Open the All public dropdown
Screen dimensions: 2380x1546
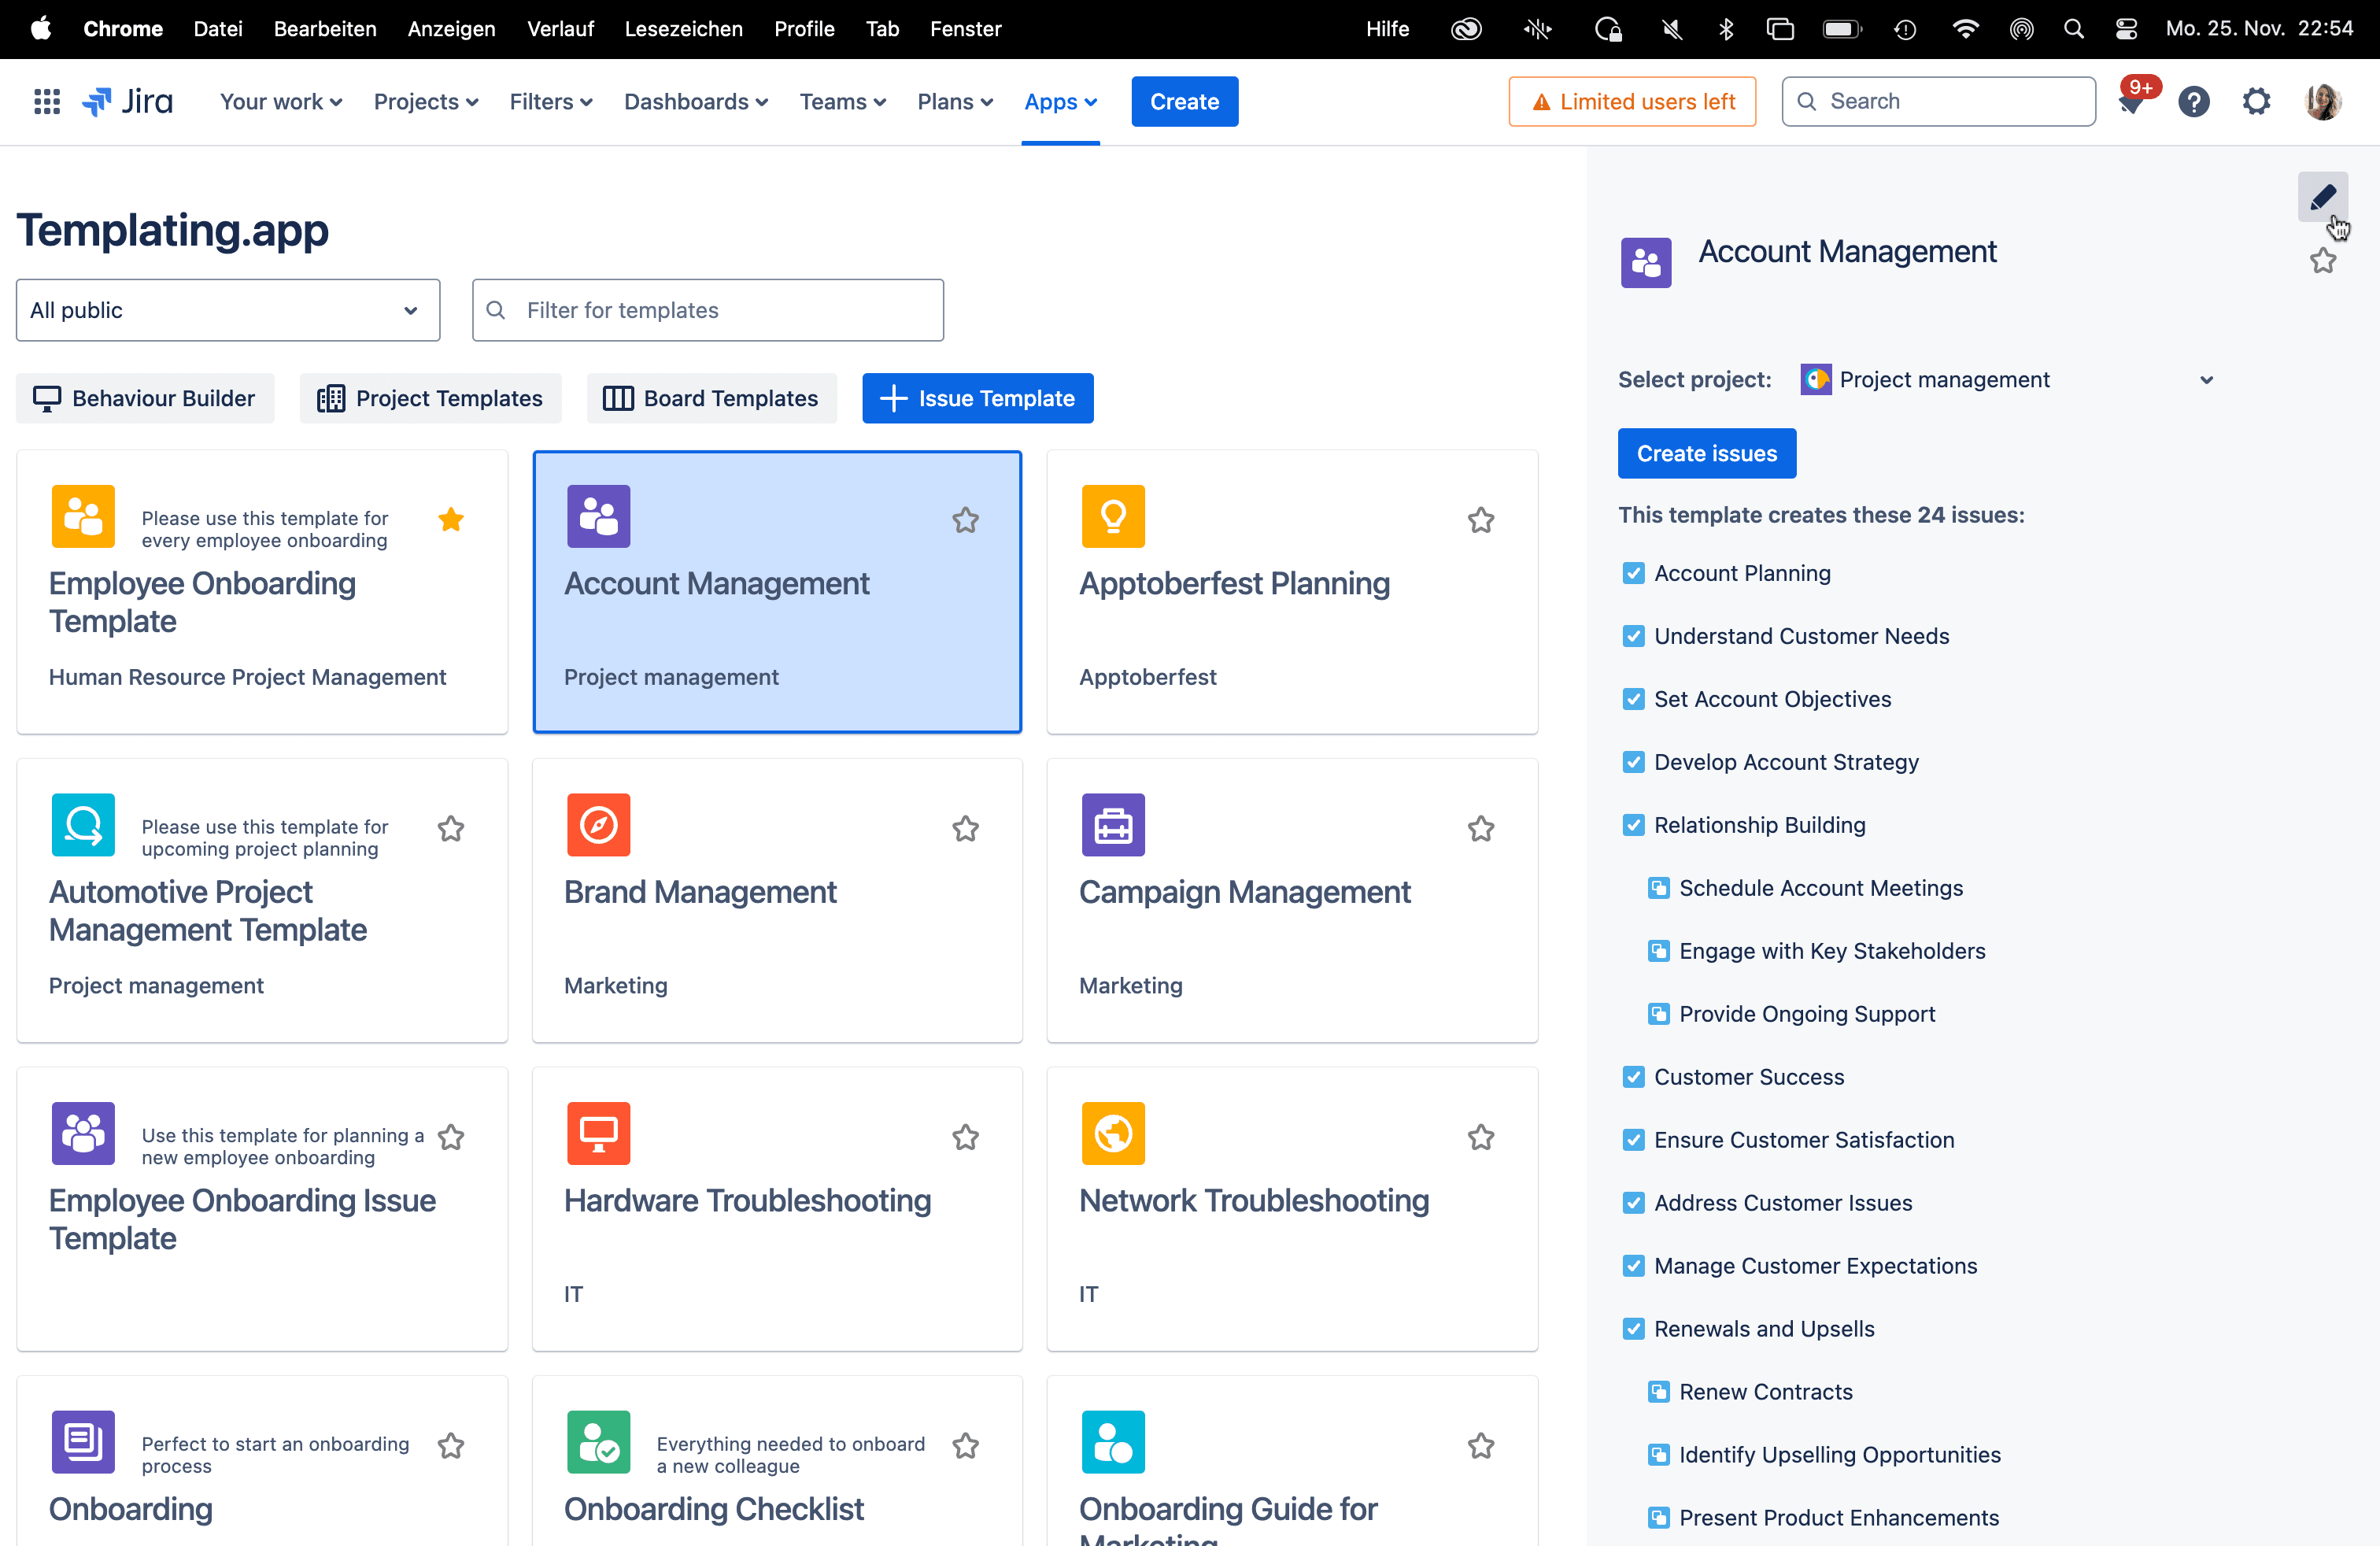coord(228,310)
